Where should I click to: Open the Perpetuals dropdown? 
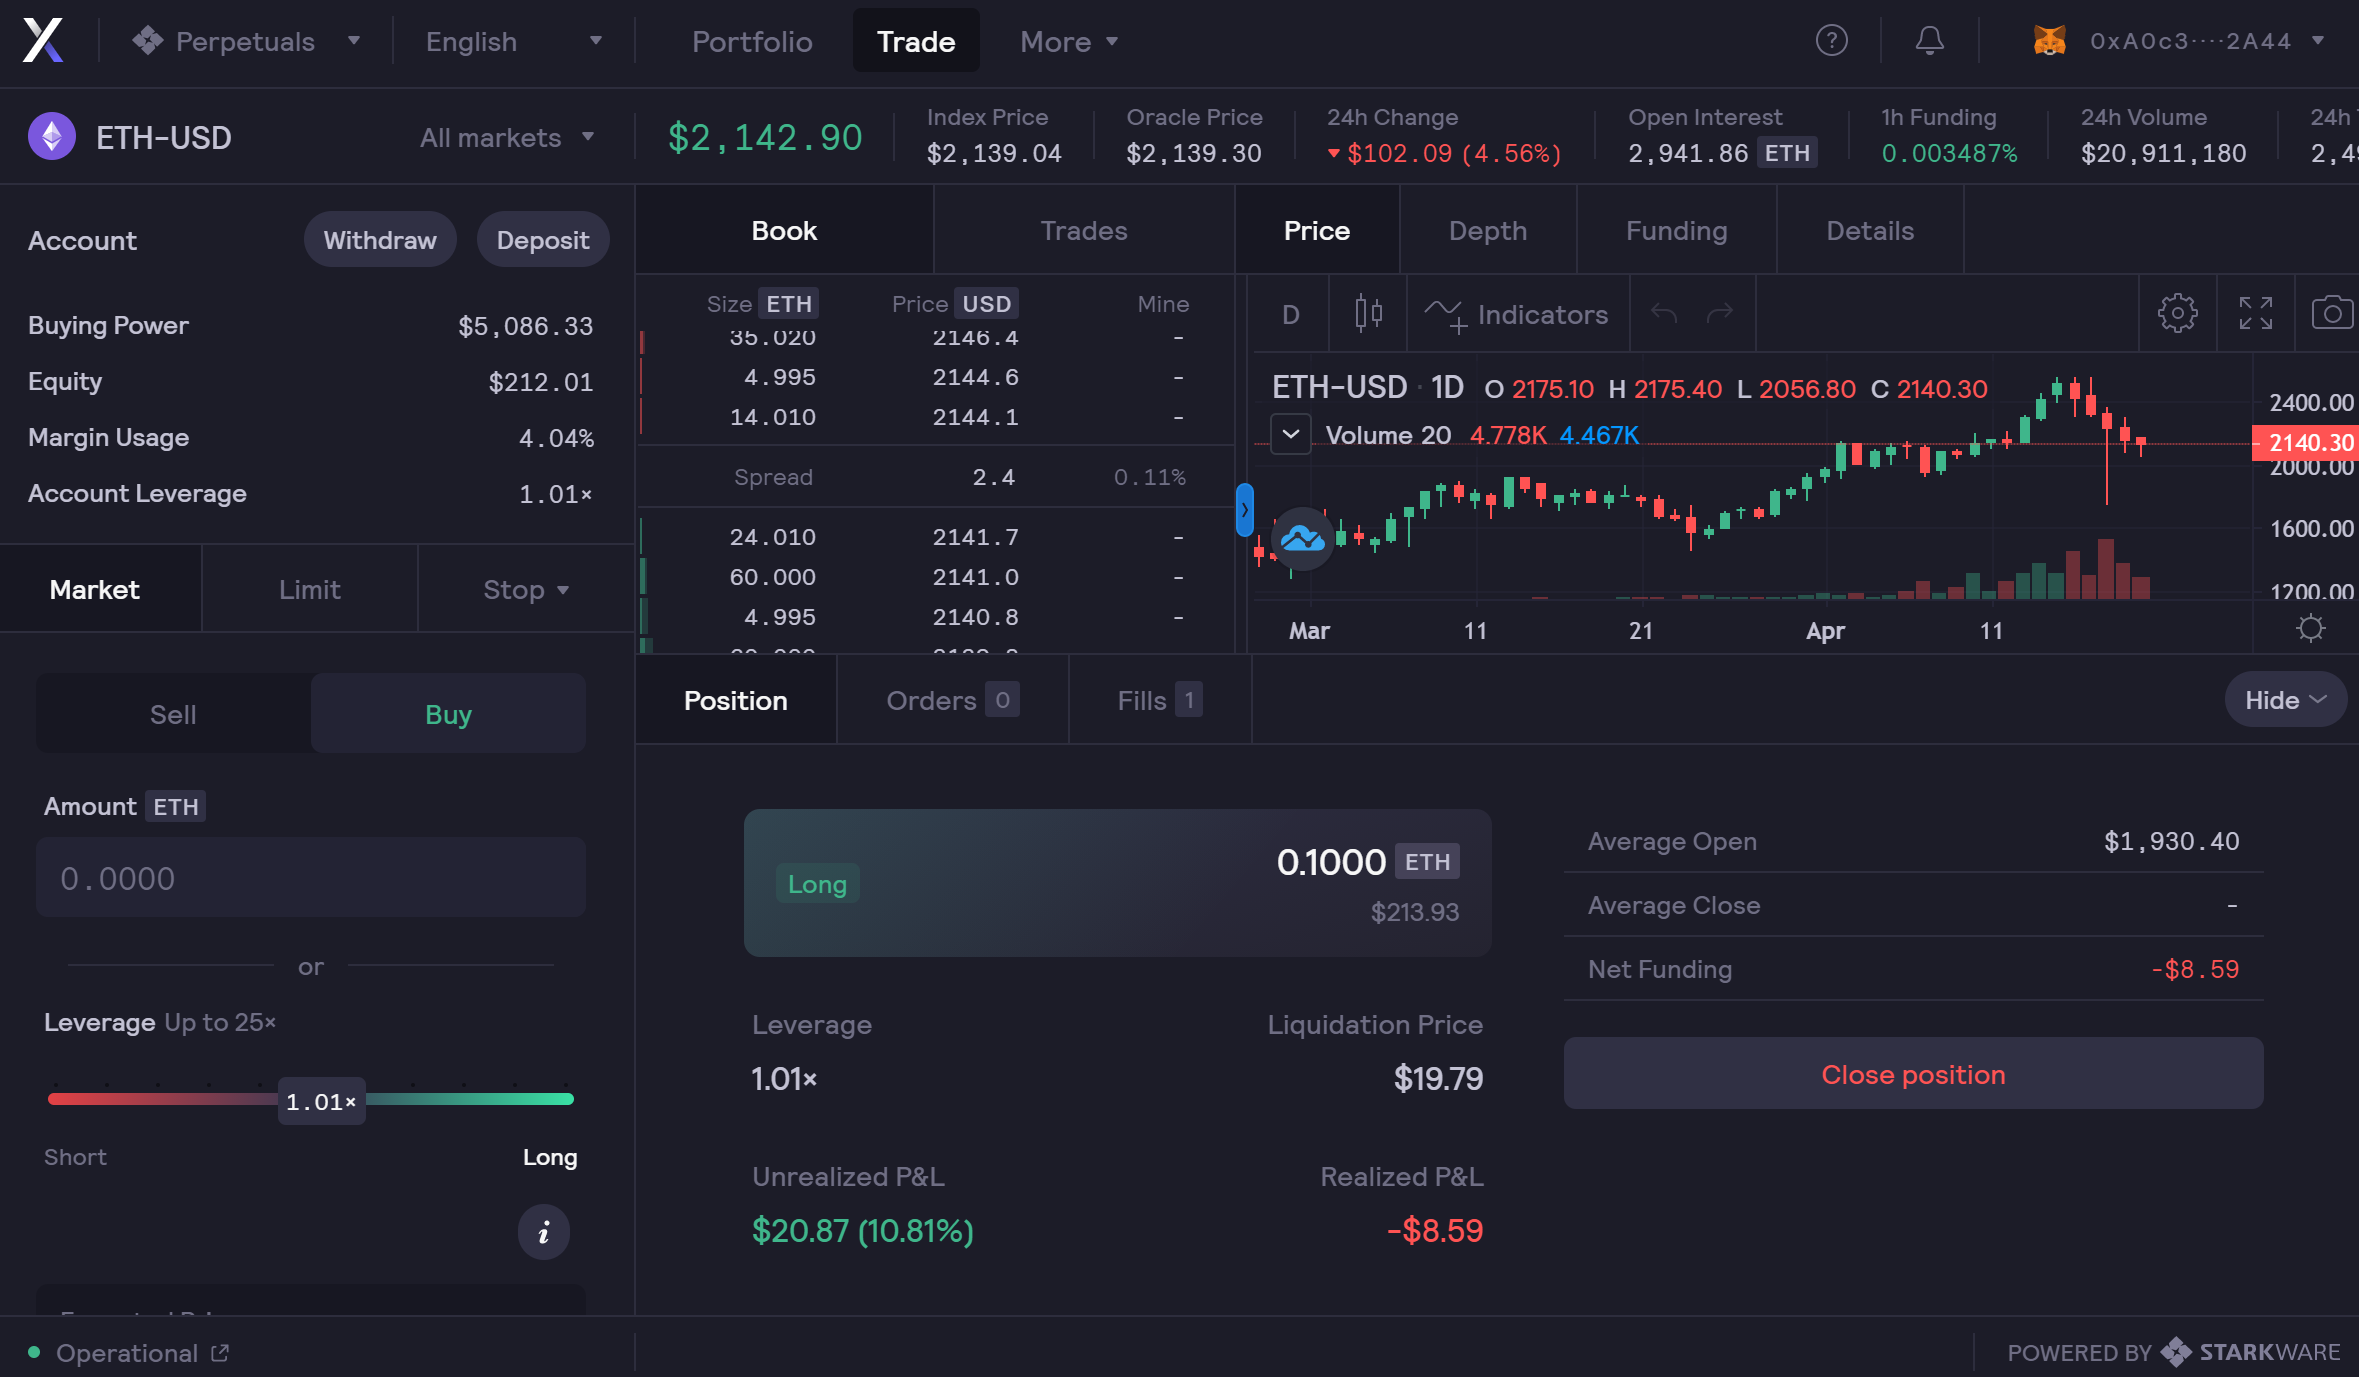(x=246, y=41)
